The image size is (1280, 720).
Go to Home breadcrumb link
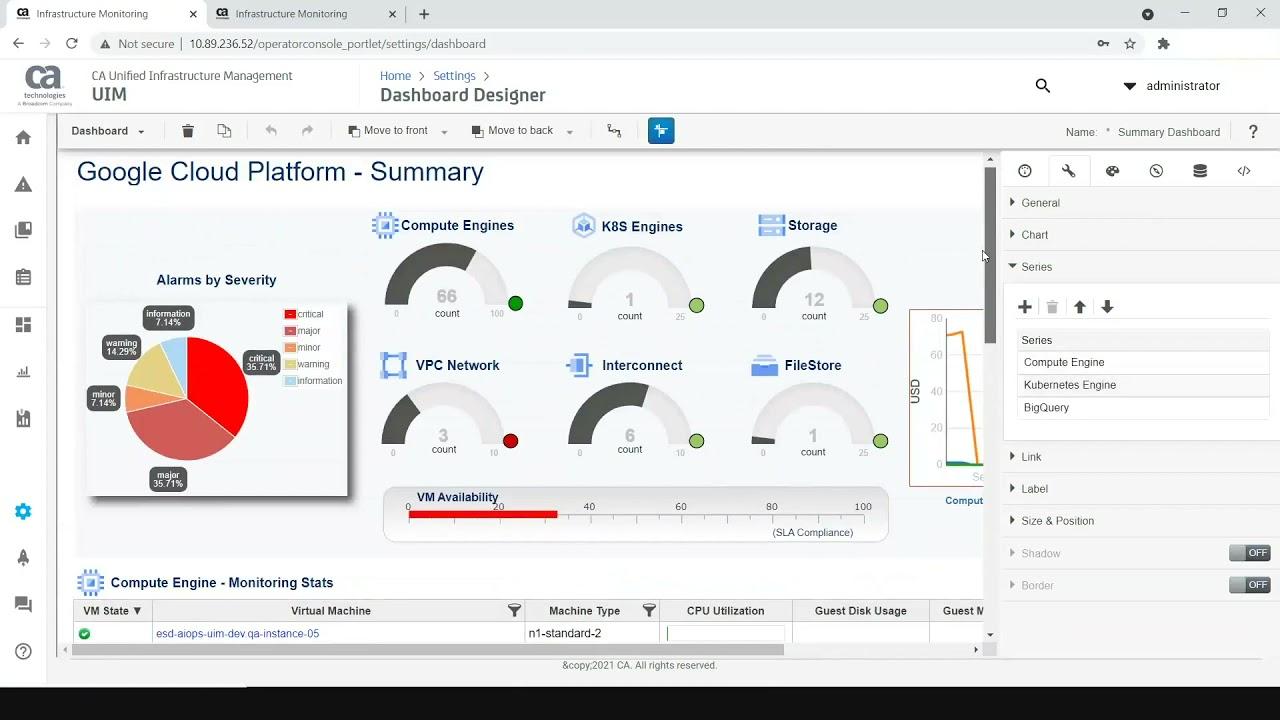pyautogui.click(x=395, y=76)
